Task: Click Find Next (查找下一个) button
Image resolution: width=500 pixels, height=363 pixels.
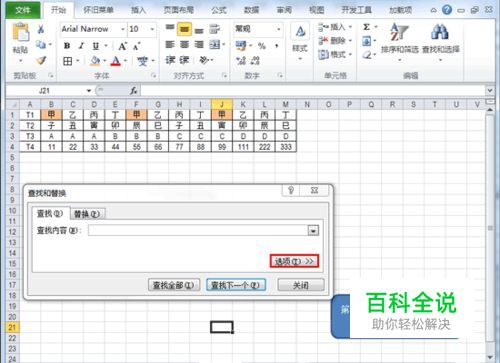Action: (236, 285)
